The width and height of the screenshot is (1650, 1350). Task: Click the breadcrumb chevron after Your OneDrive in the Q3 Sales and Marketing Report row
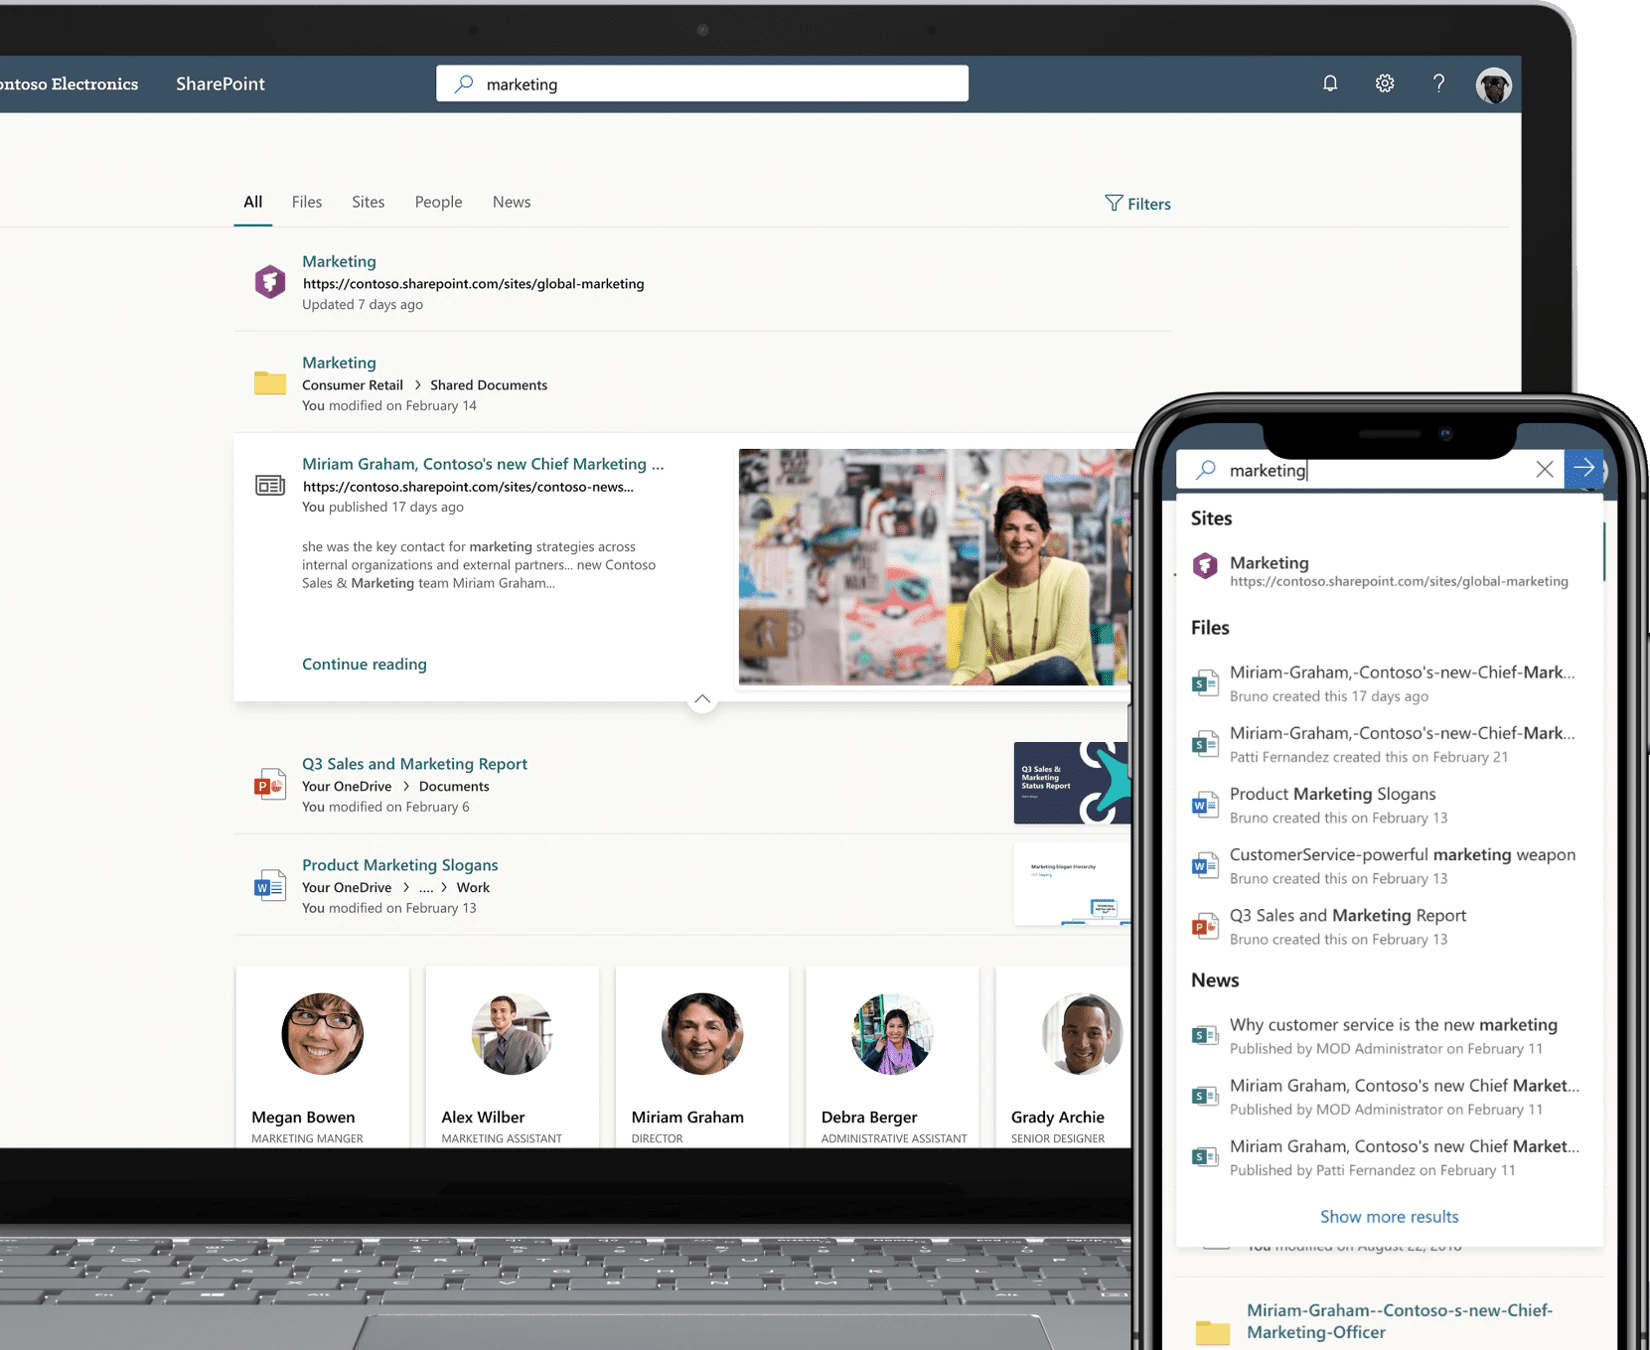[405, 786]
